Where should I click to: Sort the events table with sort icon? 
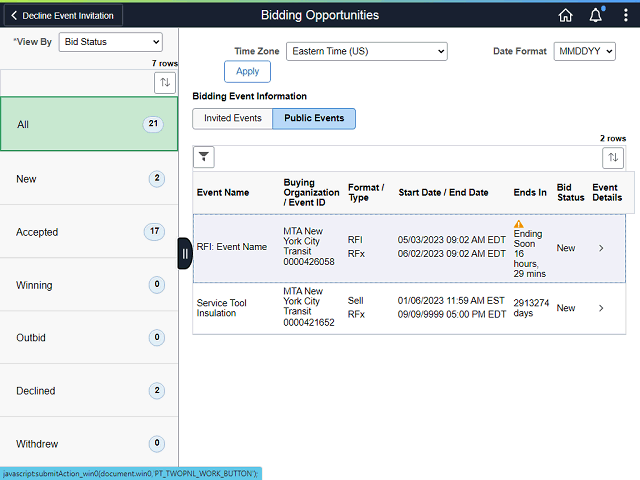point(613,157)
